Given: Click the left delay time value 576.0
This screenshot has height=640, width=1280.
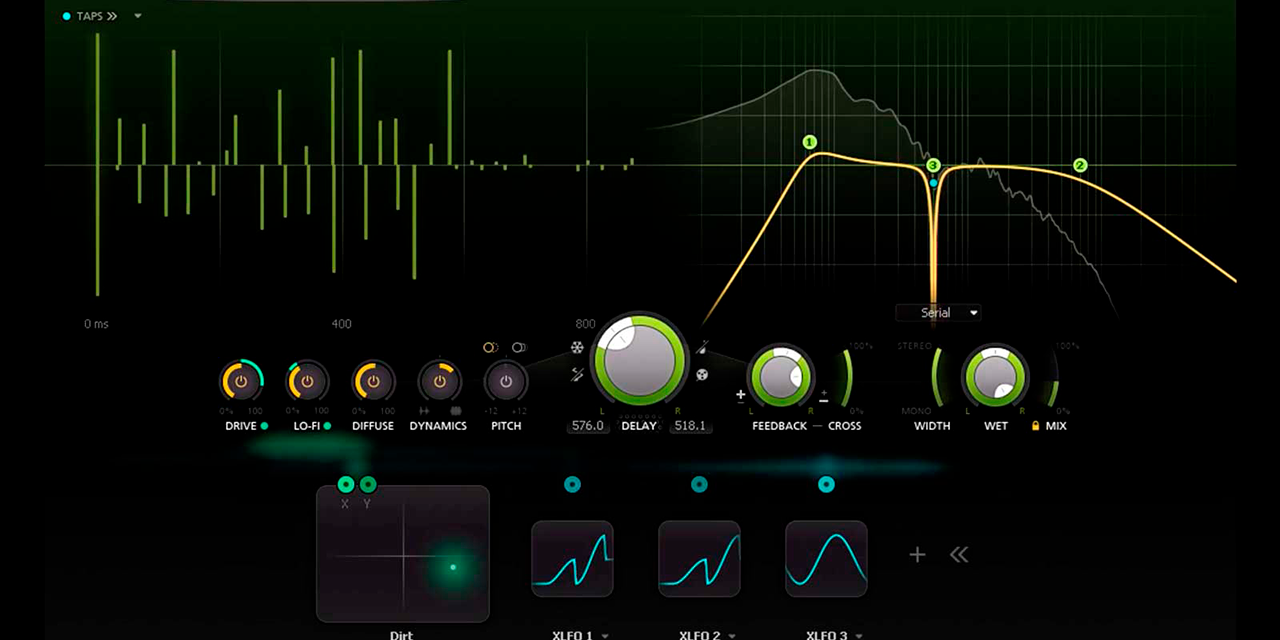Looking at the screenshot, I should point(587,426).
